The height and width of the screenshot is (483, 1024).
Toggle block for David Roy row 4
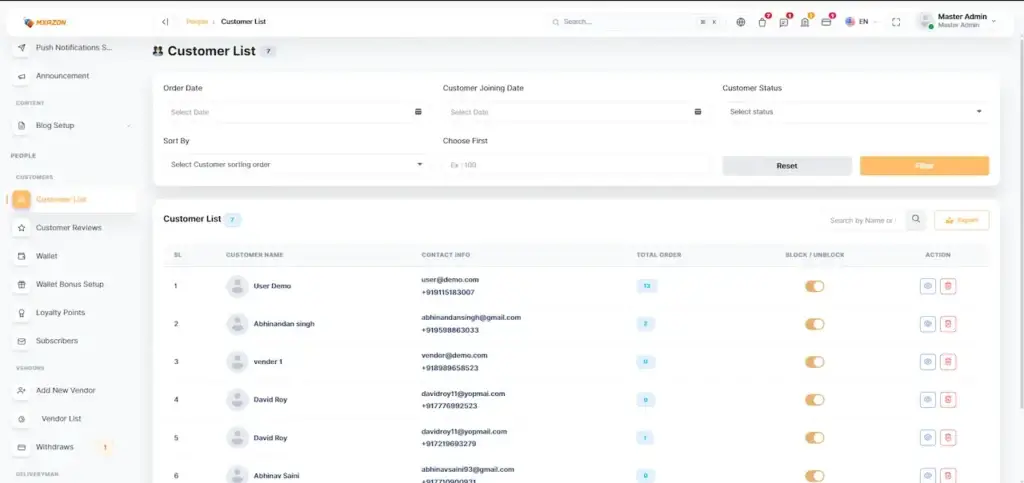coord(814,399)
